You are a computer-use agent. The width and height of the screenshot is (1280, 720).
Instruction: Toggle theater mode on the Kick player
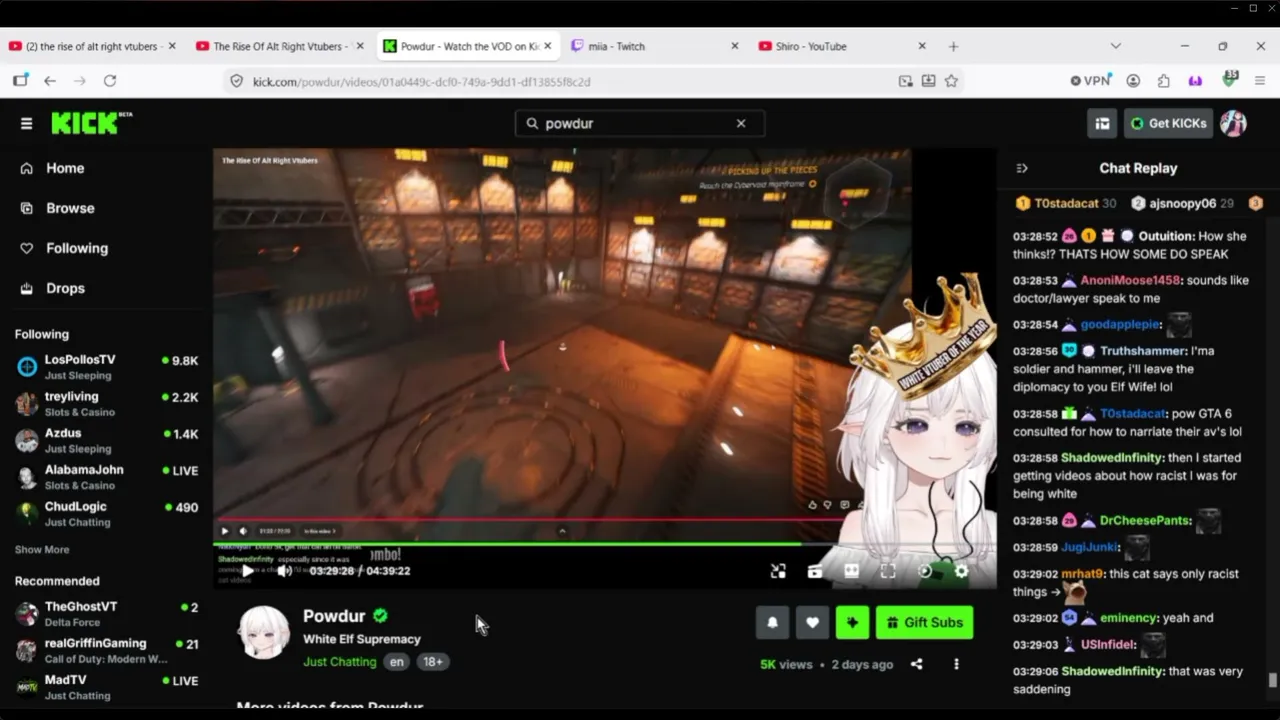[851, 571]
